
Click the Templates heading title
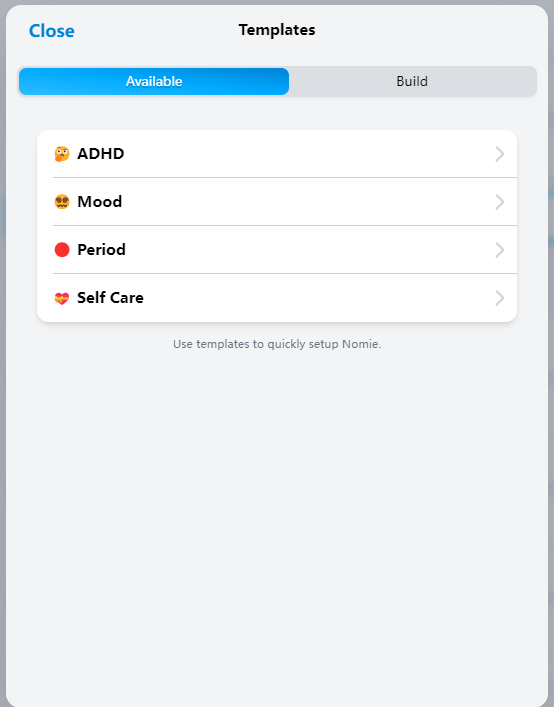(x=277, y=30)
